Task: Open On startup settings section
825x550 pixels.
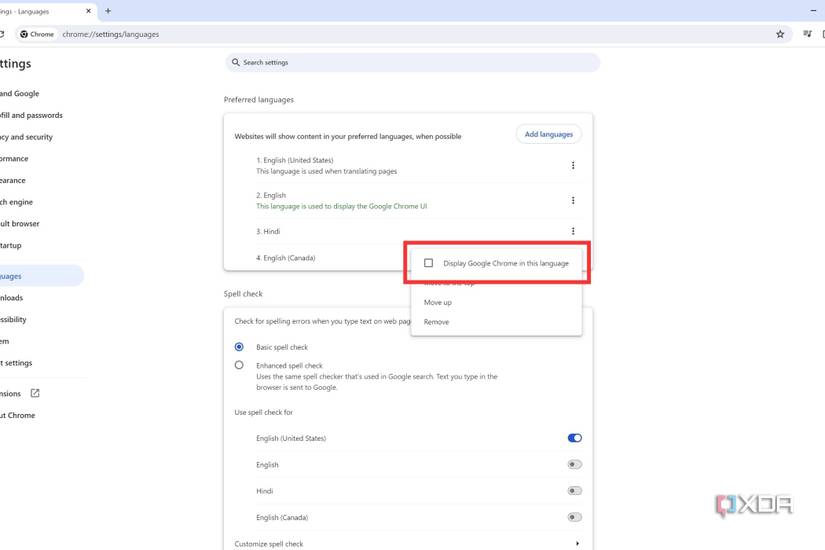Action: coord(11,245)
